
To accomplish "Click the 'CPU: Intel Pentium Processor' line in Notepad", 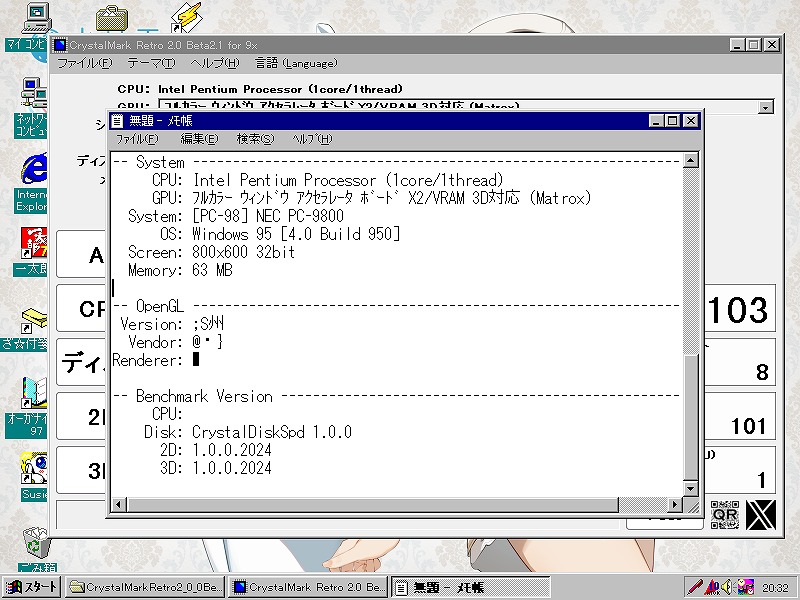I will point(328,180).
